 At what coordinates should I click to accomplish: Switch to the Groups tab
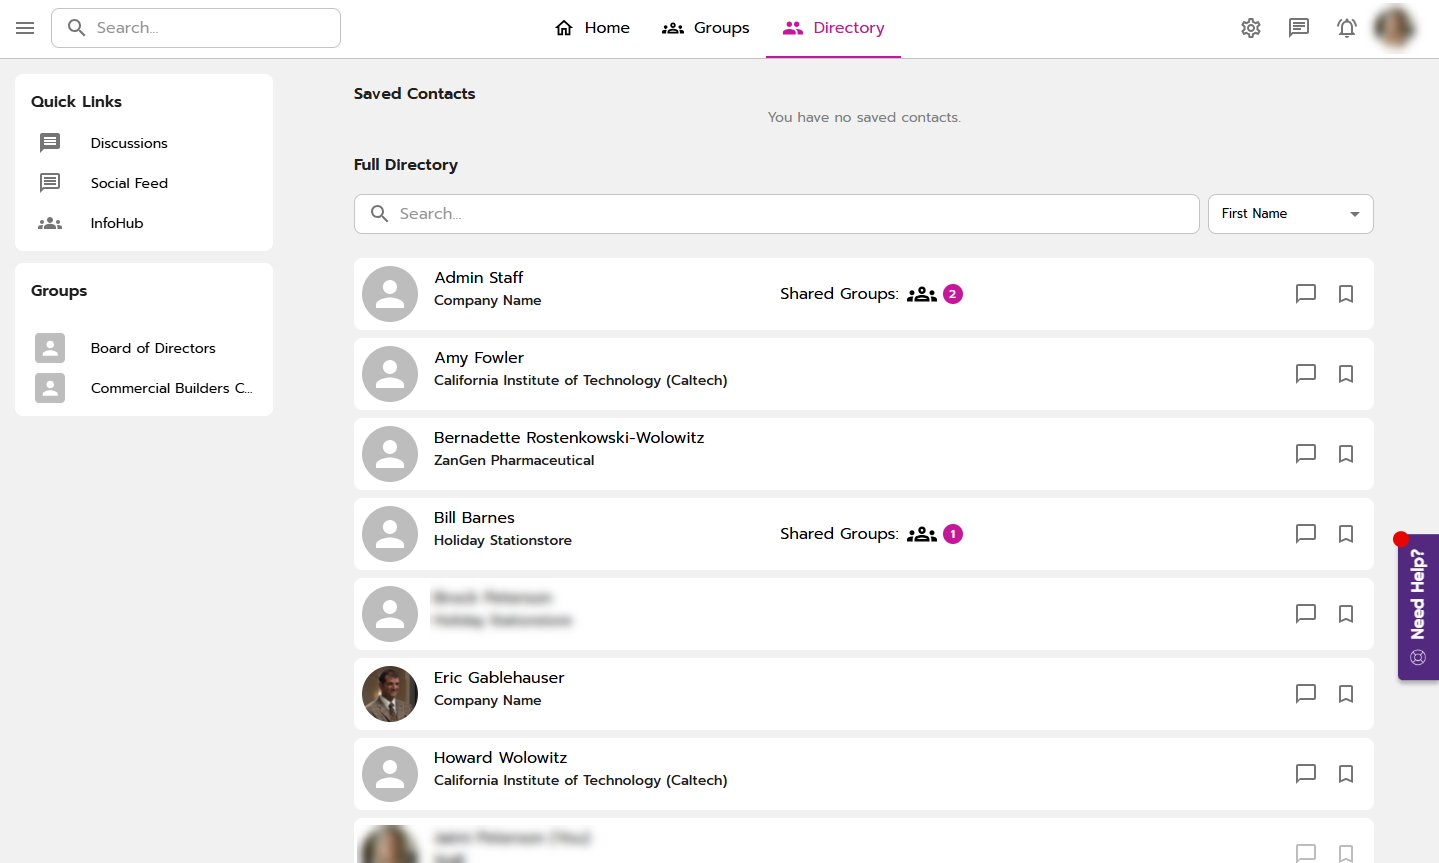(706, 28)
